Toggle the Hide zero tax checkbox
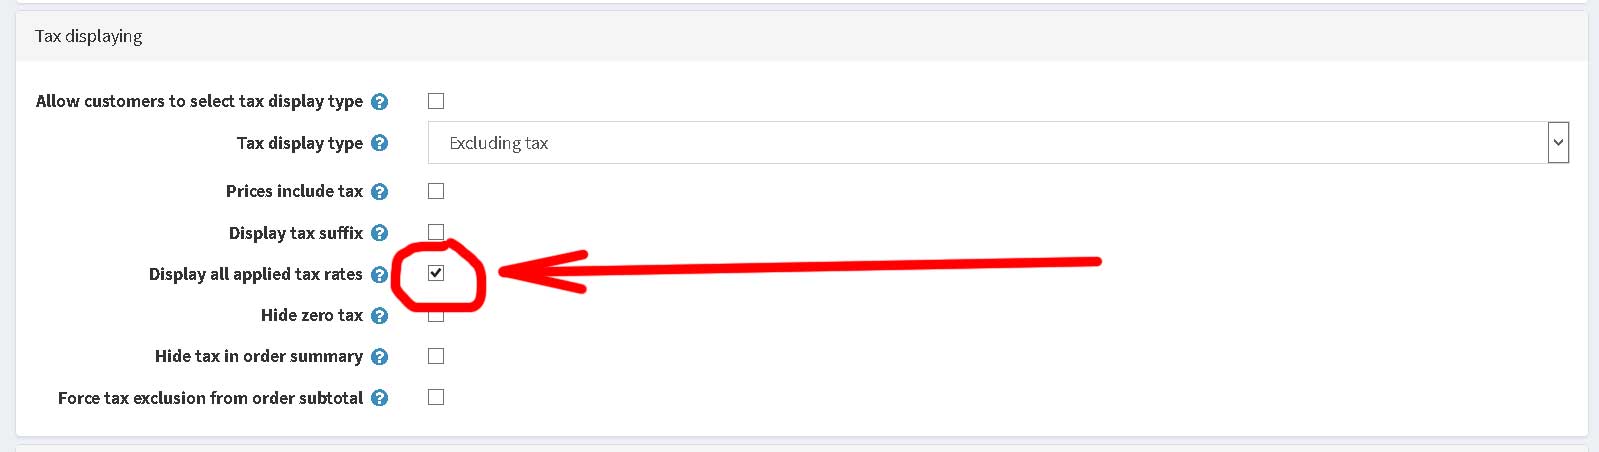This screenshot has height=452, width=1599. point(436,315)
